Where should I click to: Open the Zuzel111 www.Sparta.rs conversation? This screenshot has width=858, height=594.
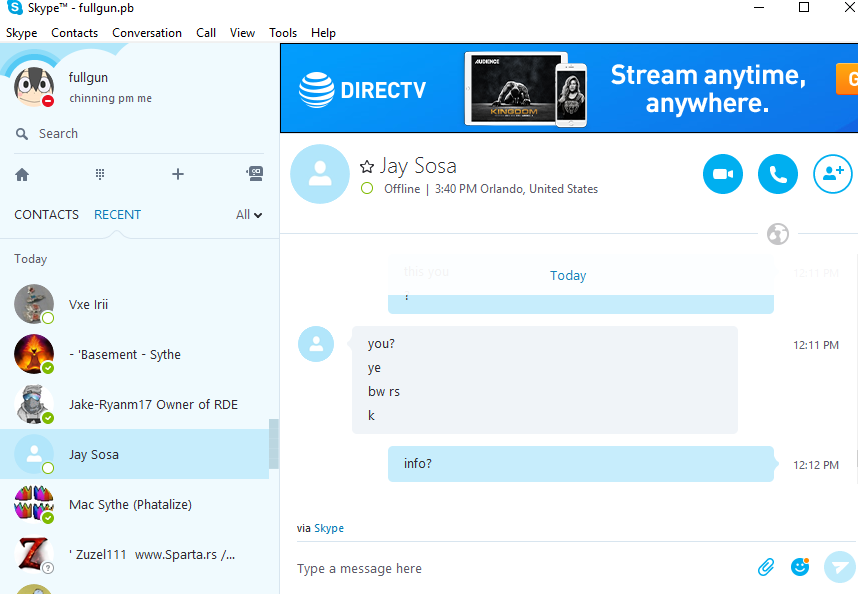135,554
